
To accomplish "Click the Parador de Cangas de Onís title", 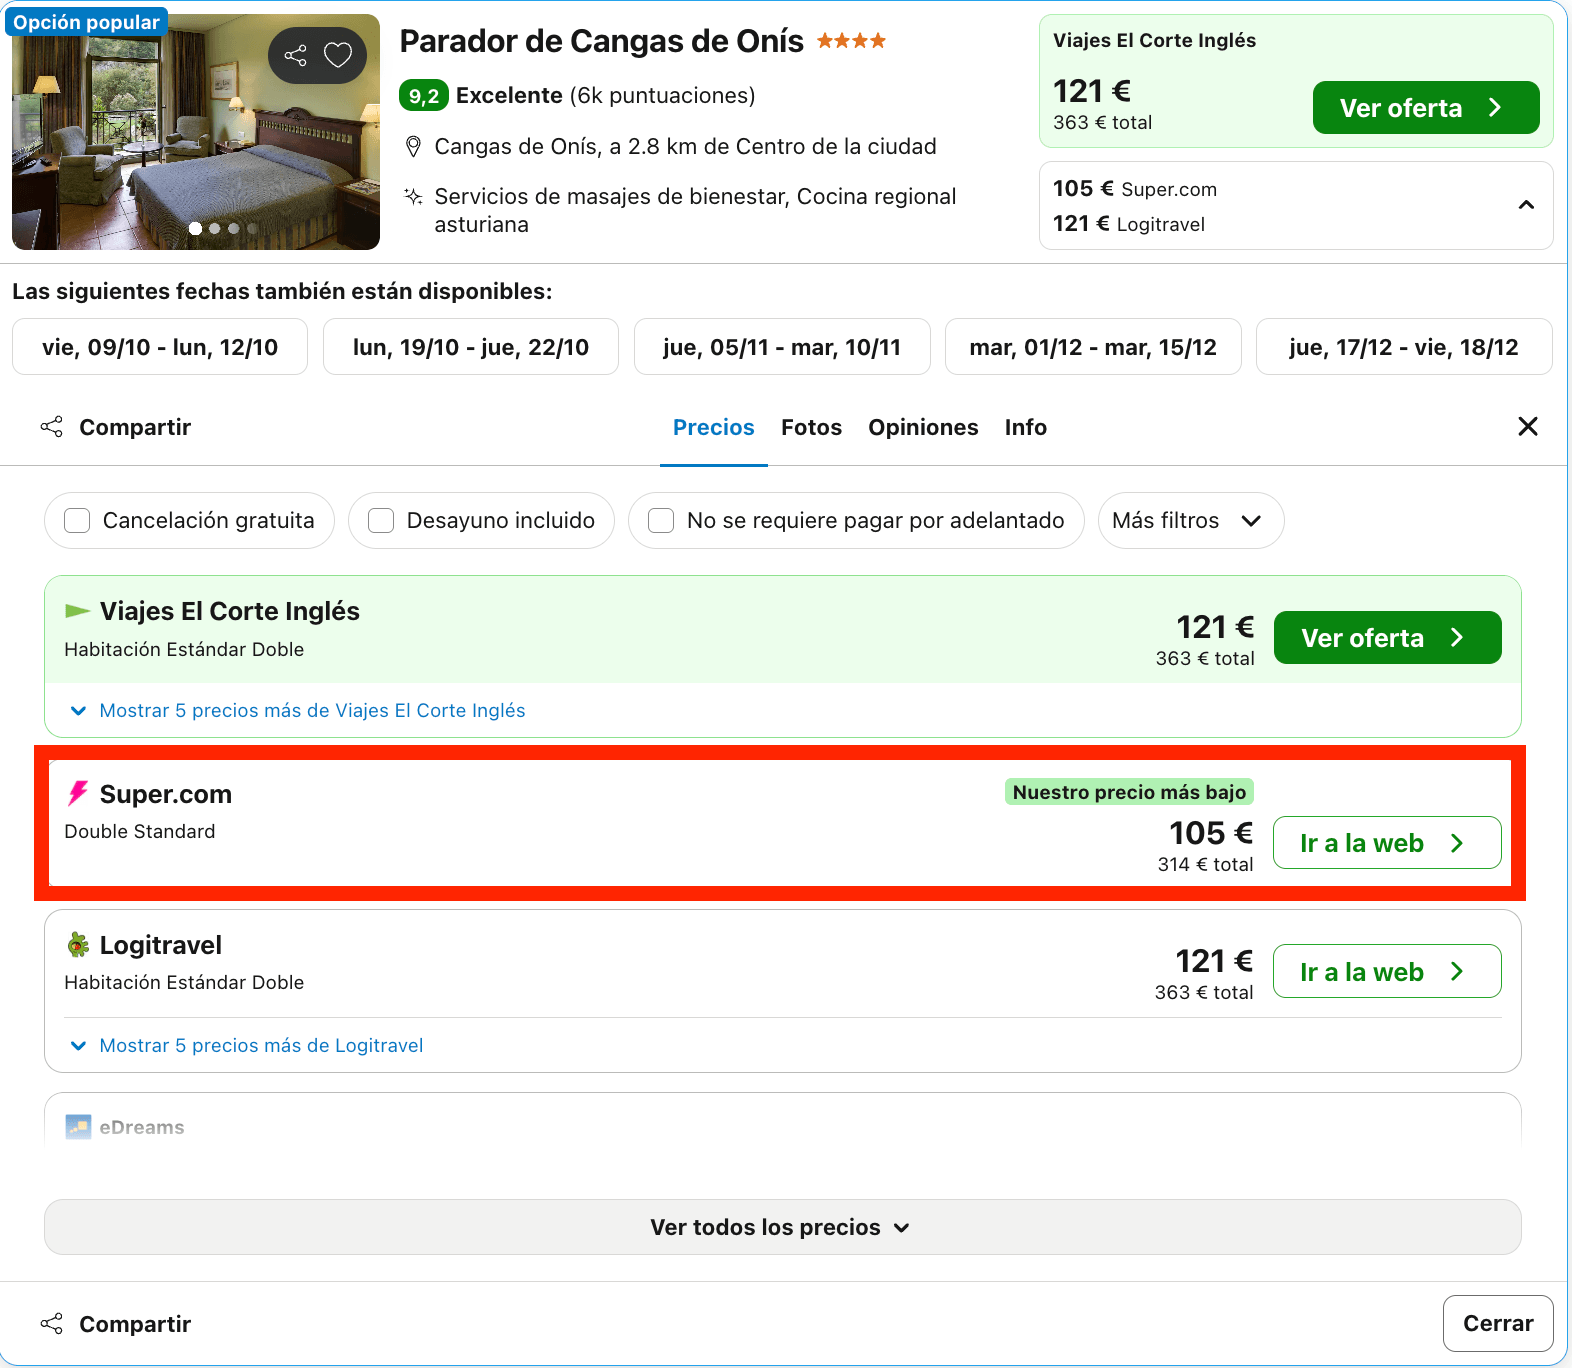I will [x=602, y=41].
